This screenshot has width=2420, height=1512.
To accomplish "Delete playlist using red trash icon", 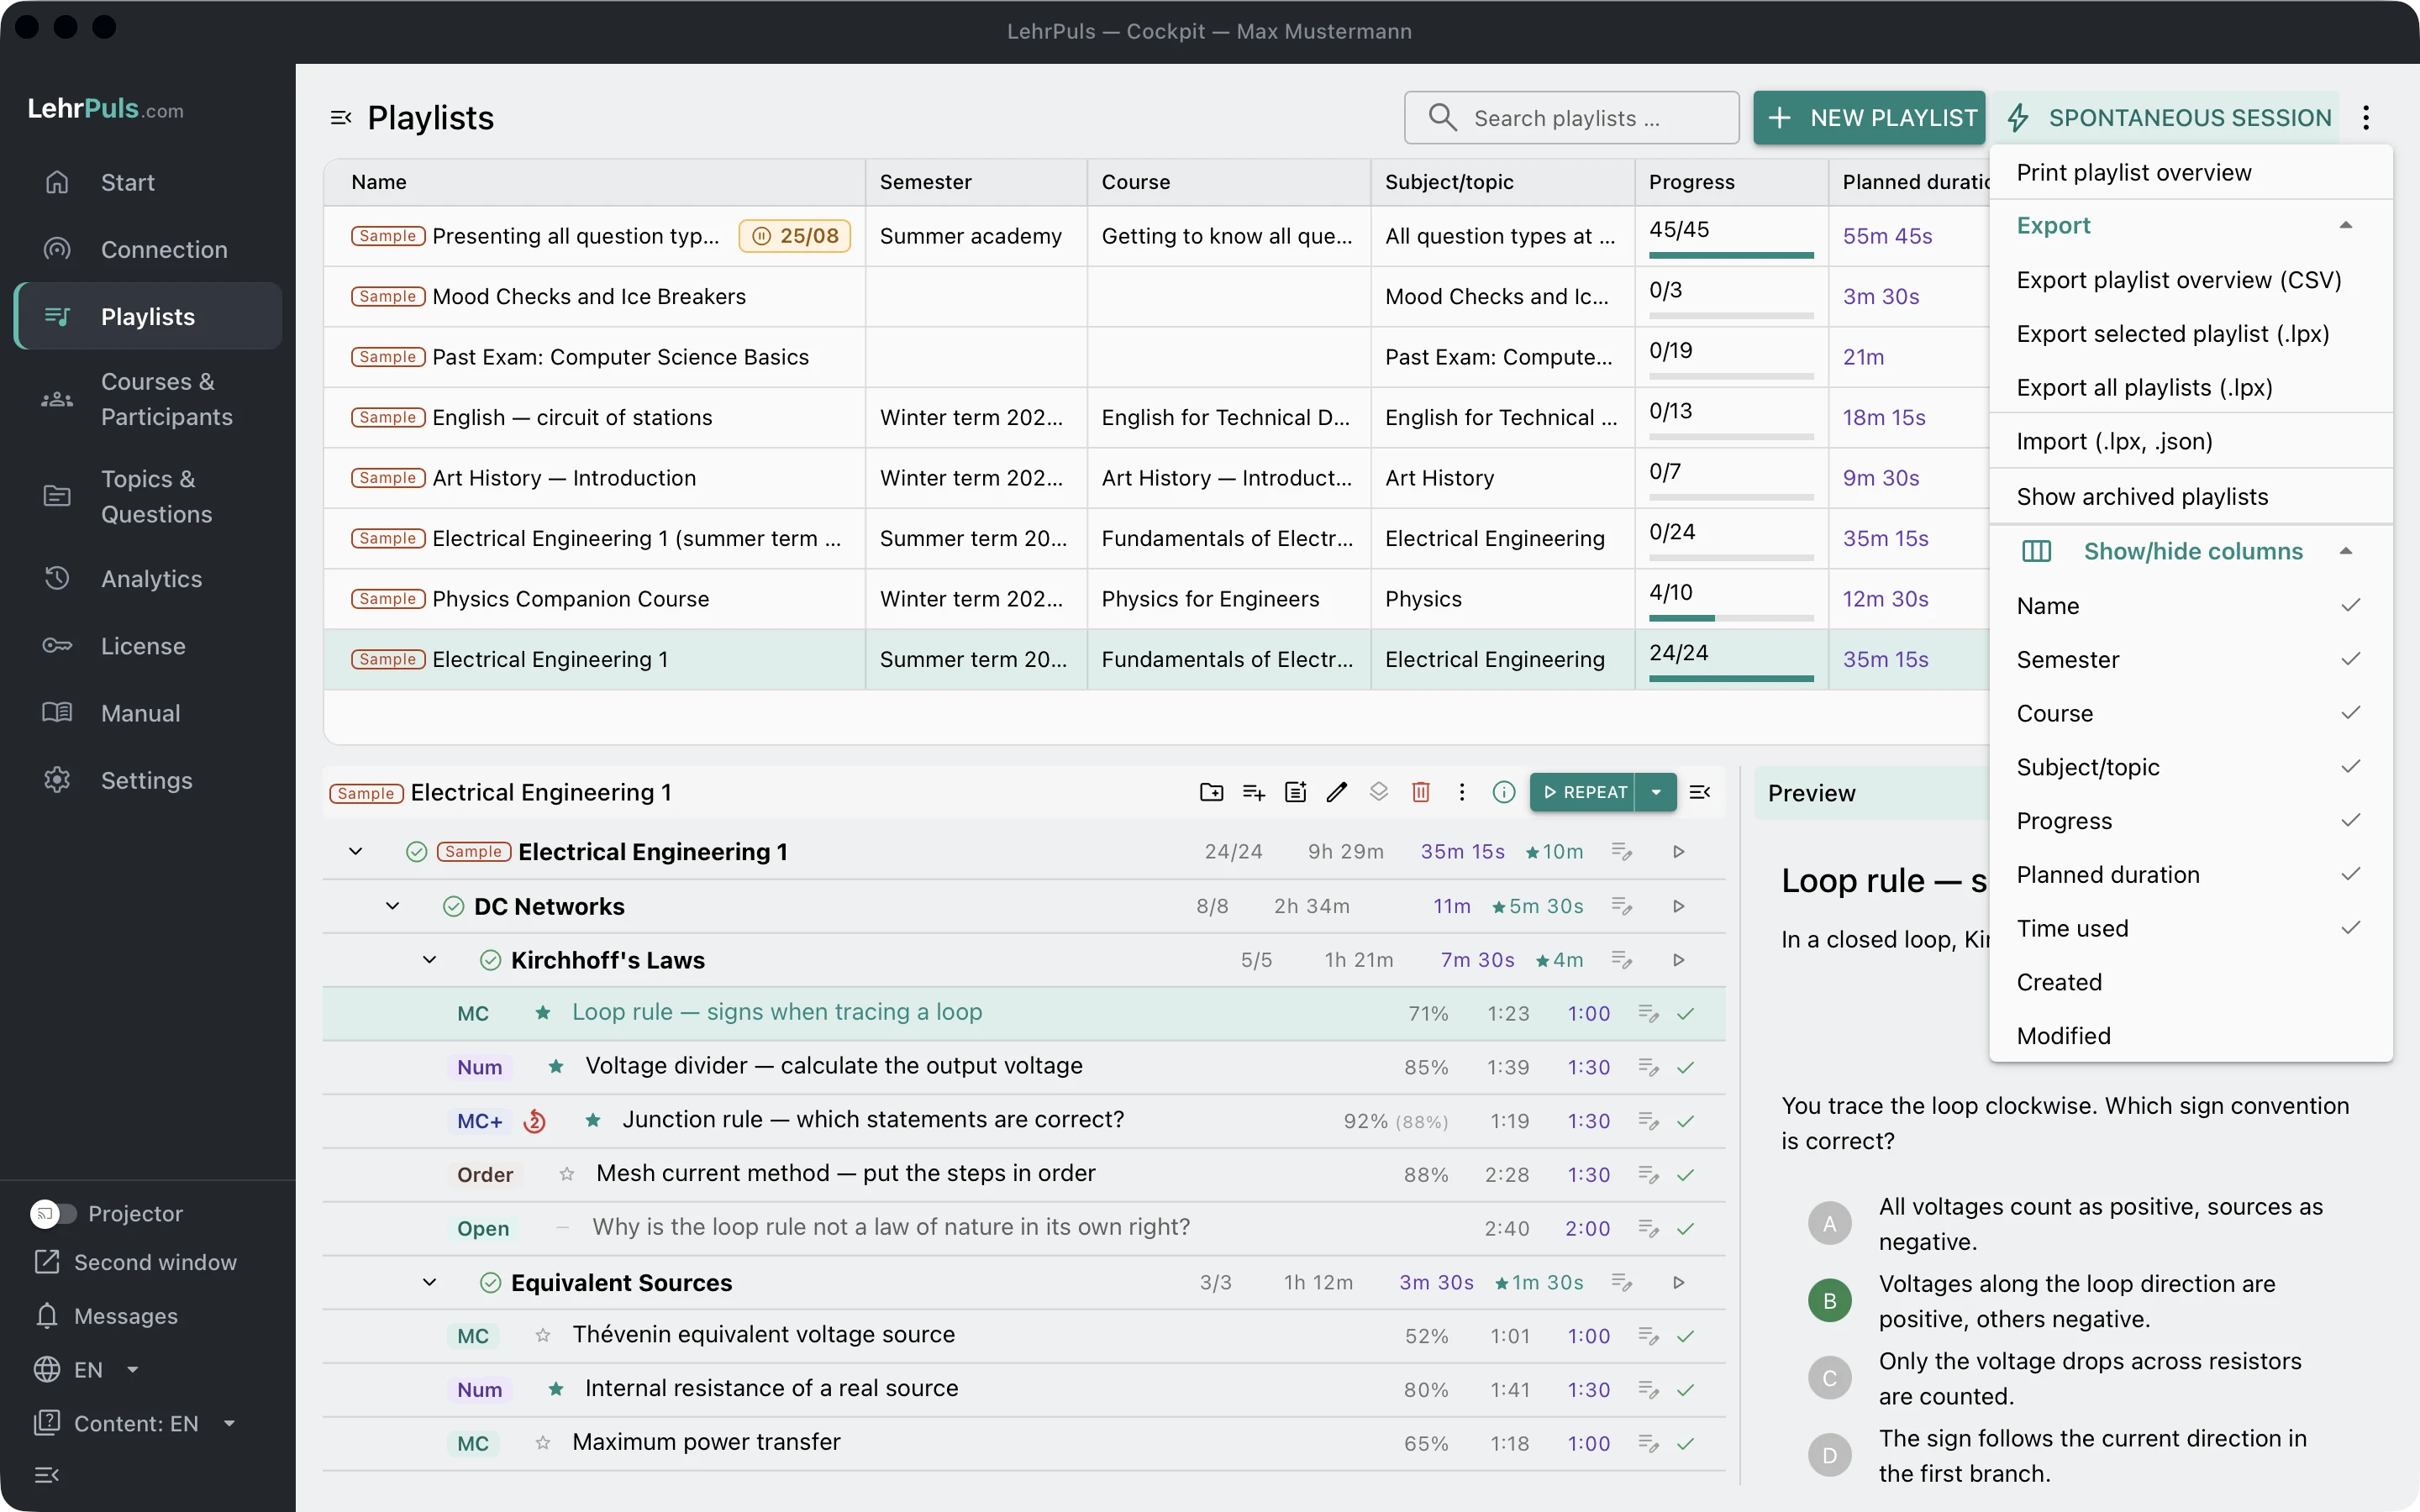I will tap(1420, 792).
